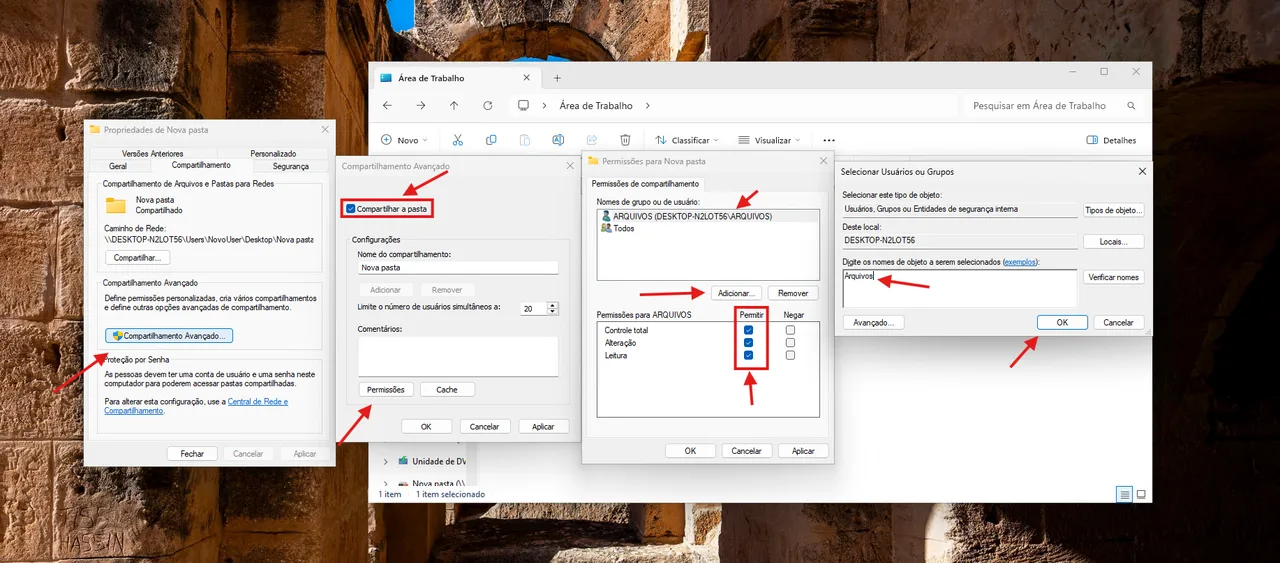The height and width of the screenshot is (563, 1280).
Task: Refresh the Área de Trabalho folder view
Action: [x=488, y=105]
